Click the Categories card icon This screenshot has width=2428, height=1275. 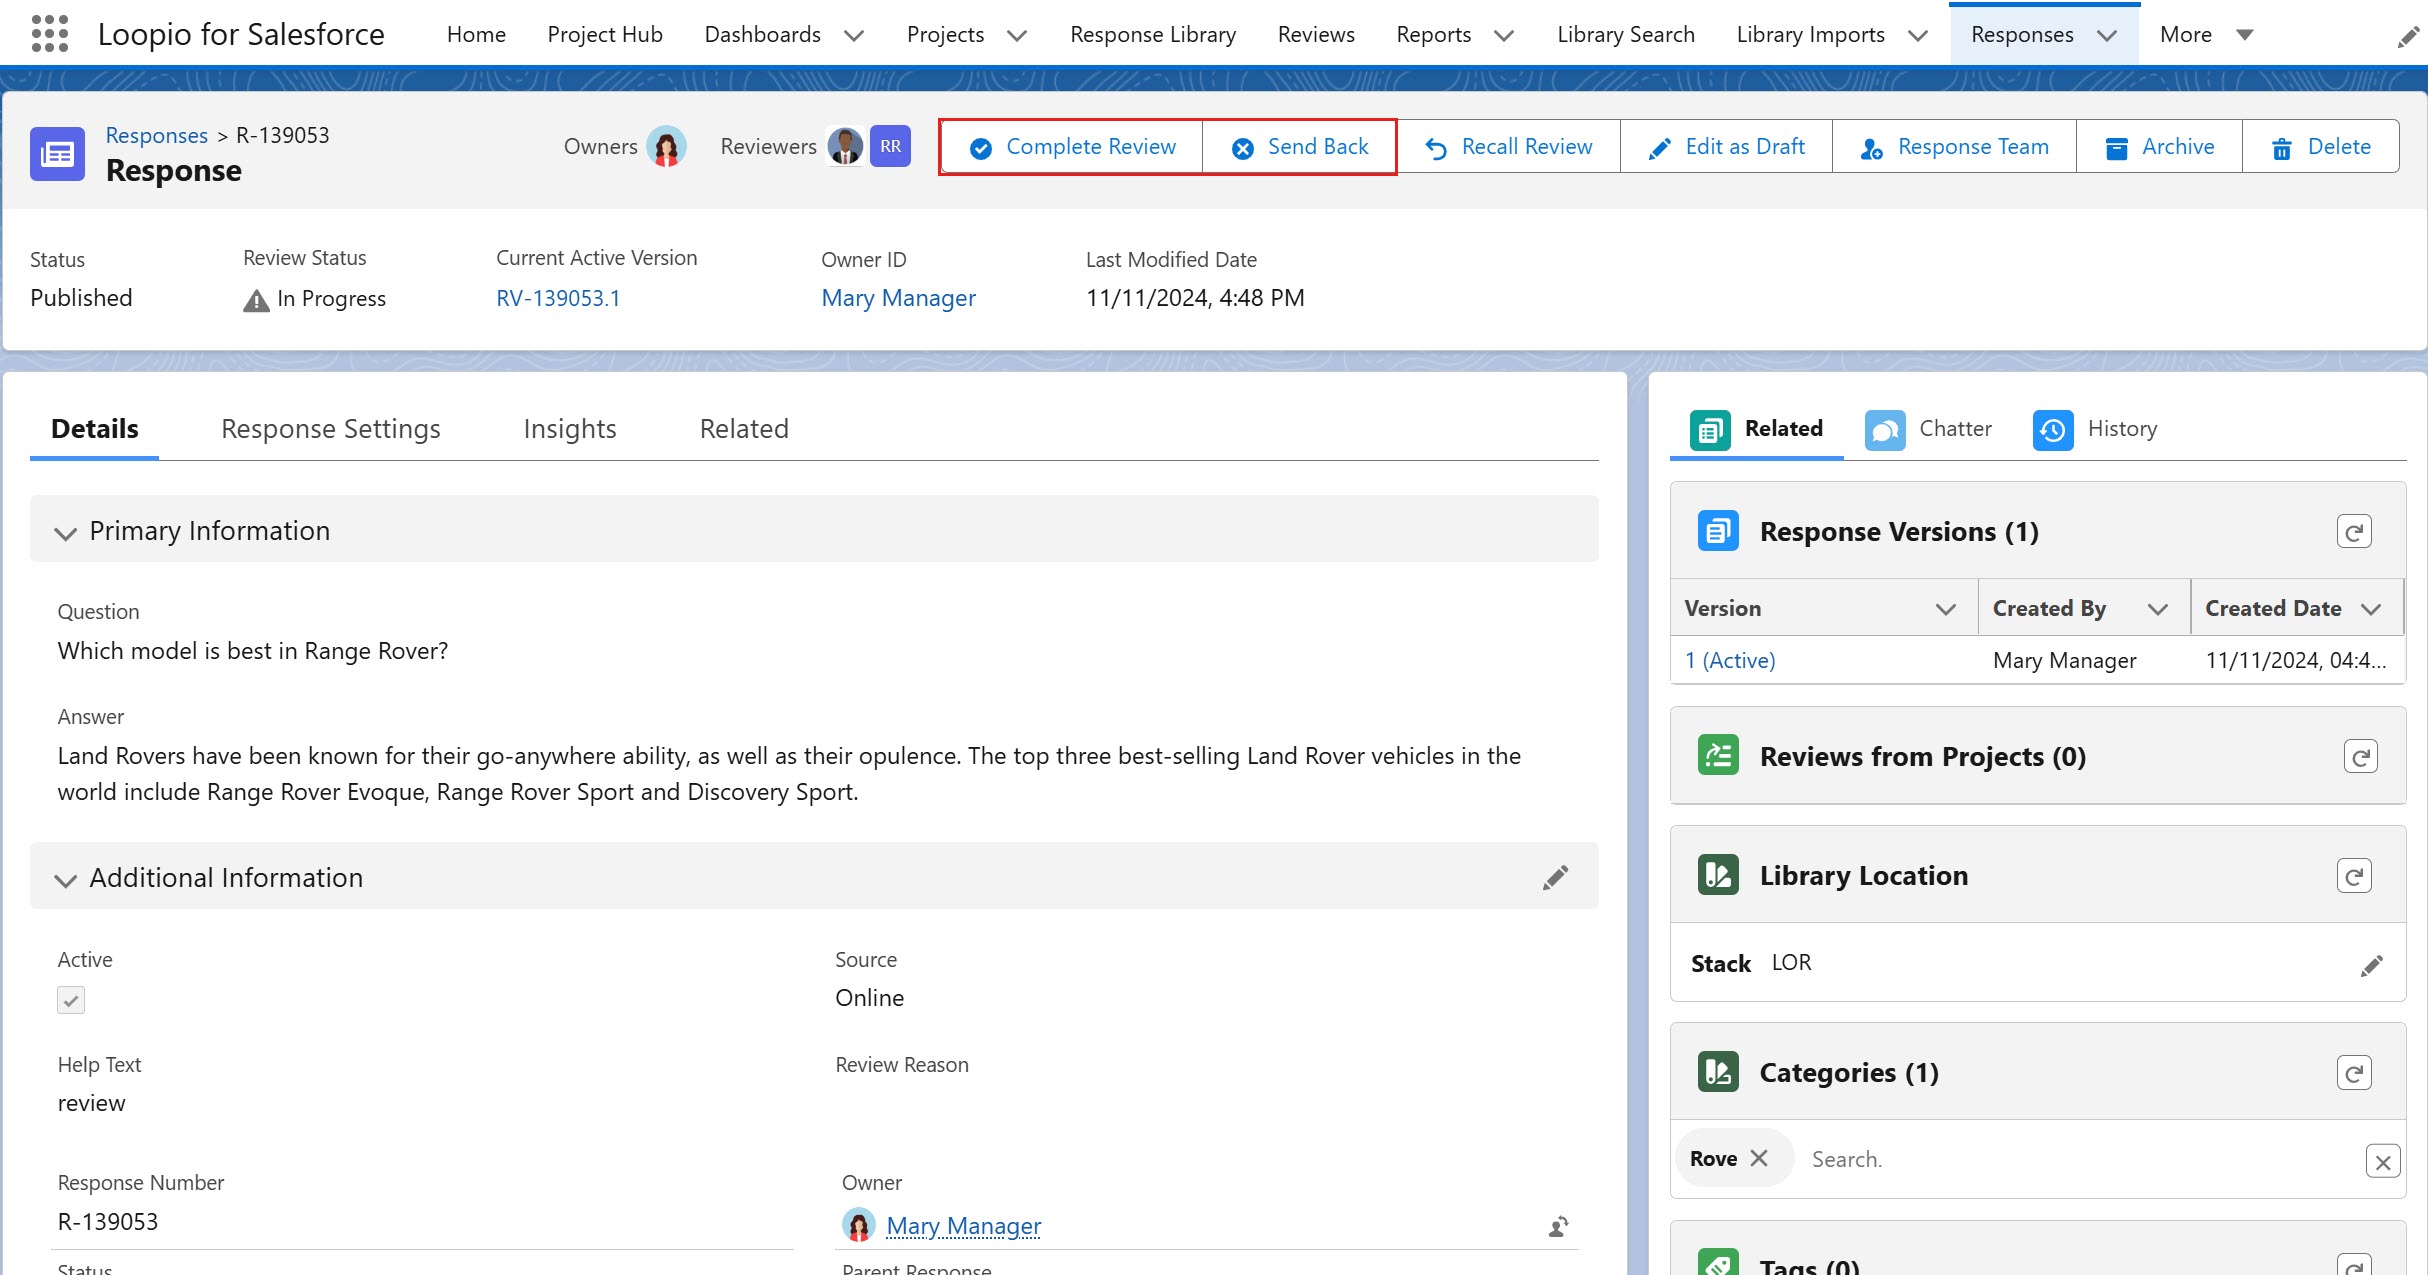(x=1718, y=1072)
